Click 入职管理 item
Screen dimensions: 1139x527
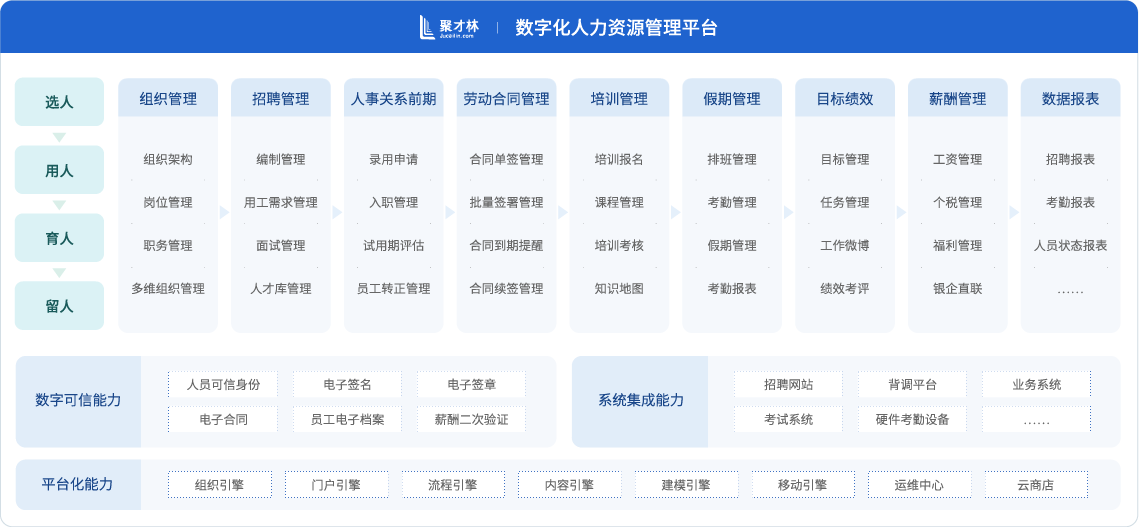point(394,202)
